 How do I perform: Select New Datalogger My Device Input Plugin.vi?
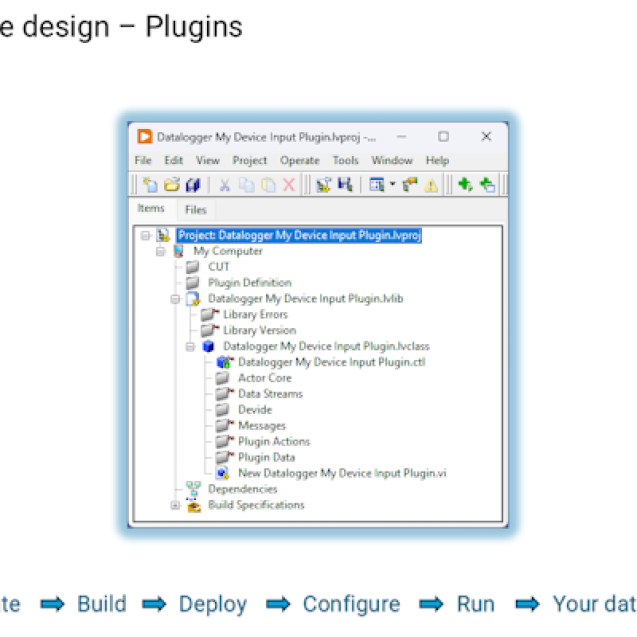[x=340, y=473]
